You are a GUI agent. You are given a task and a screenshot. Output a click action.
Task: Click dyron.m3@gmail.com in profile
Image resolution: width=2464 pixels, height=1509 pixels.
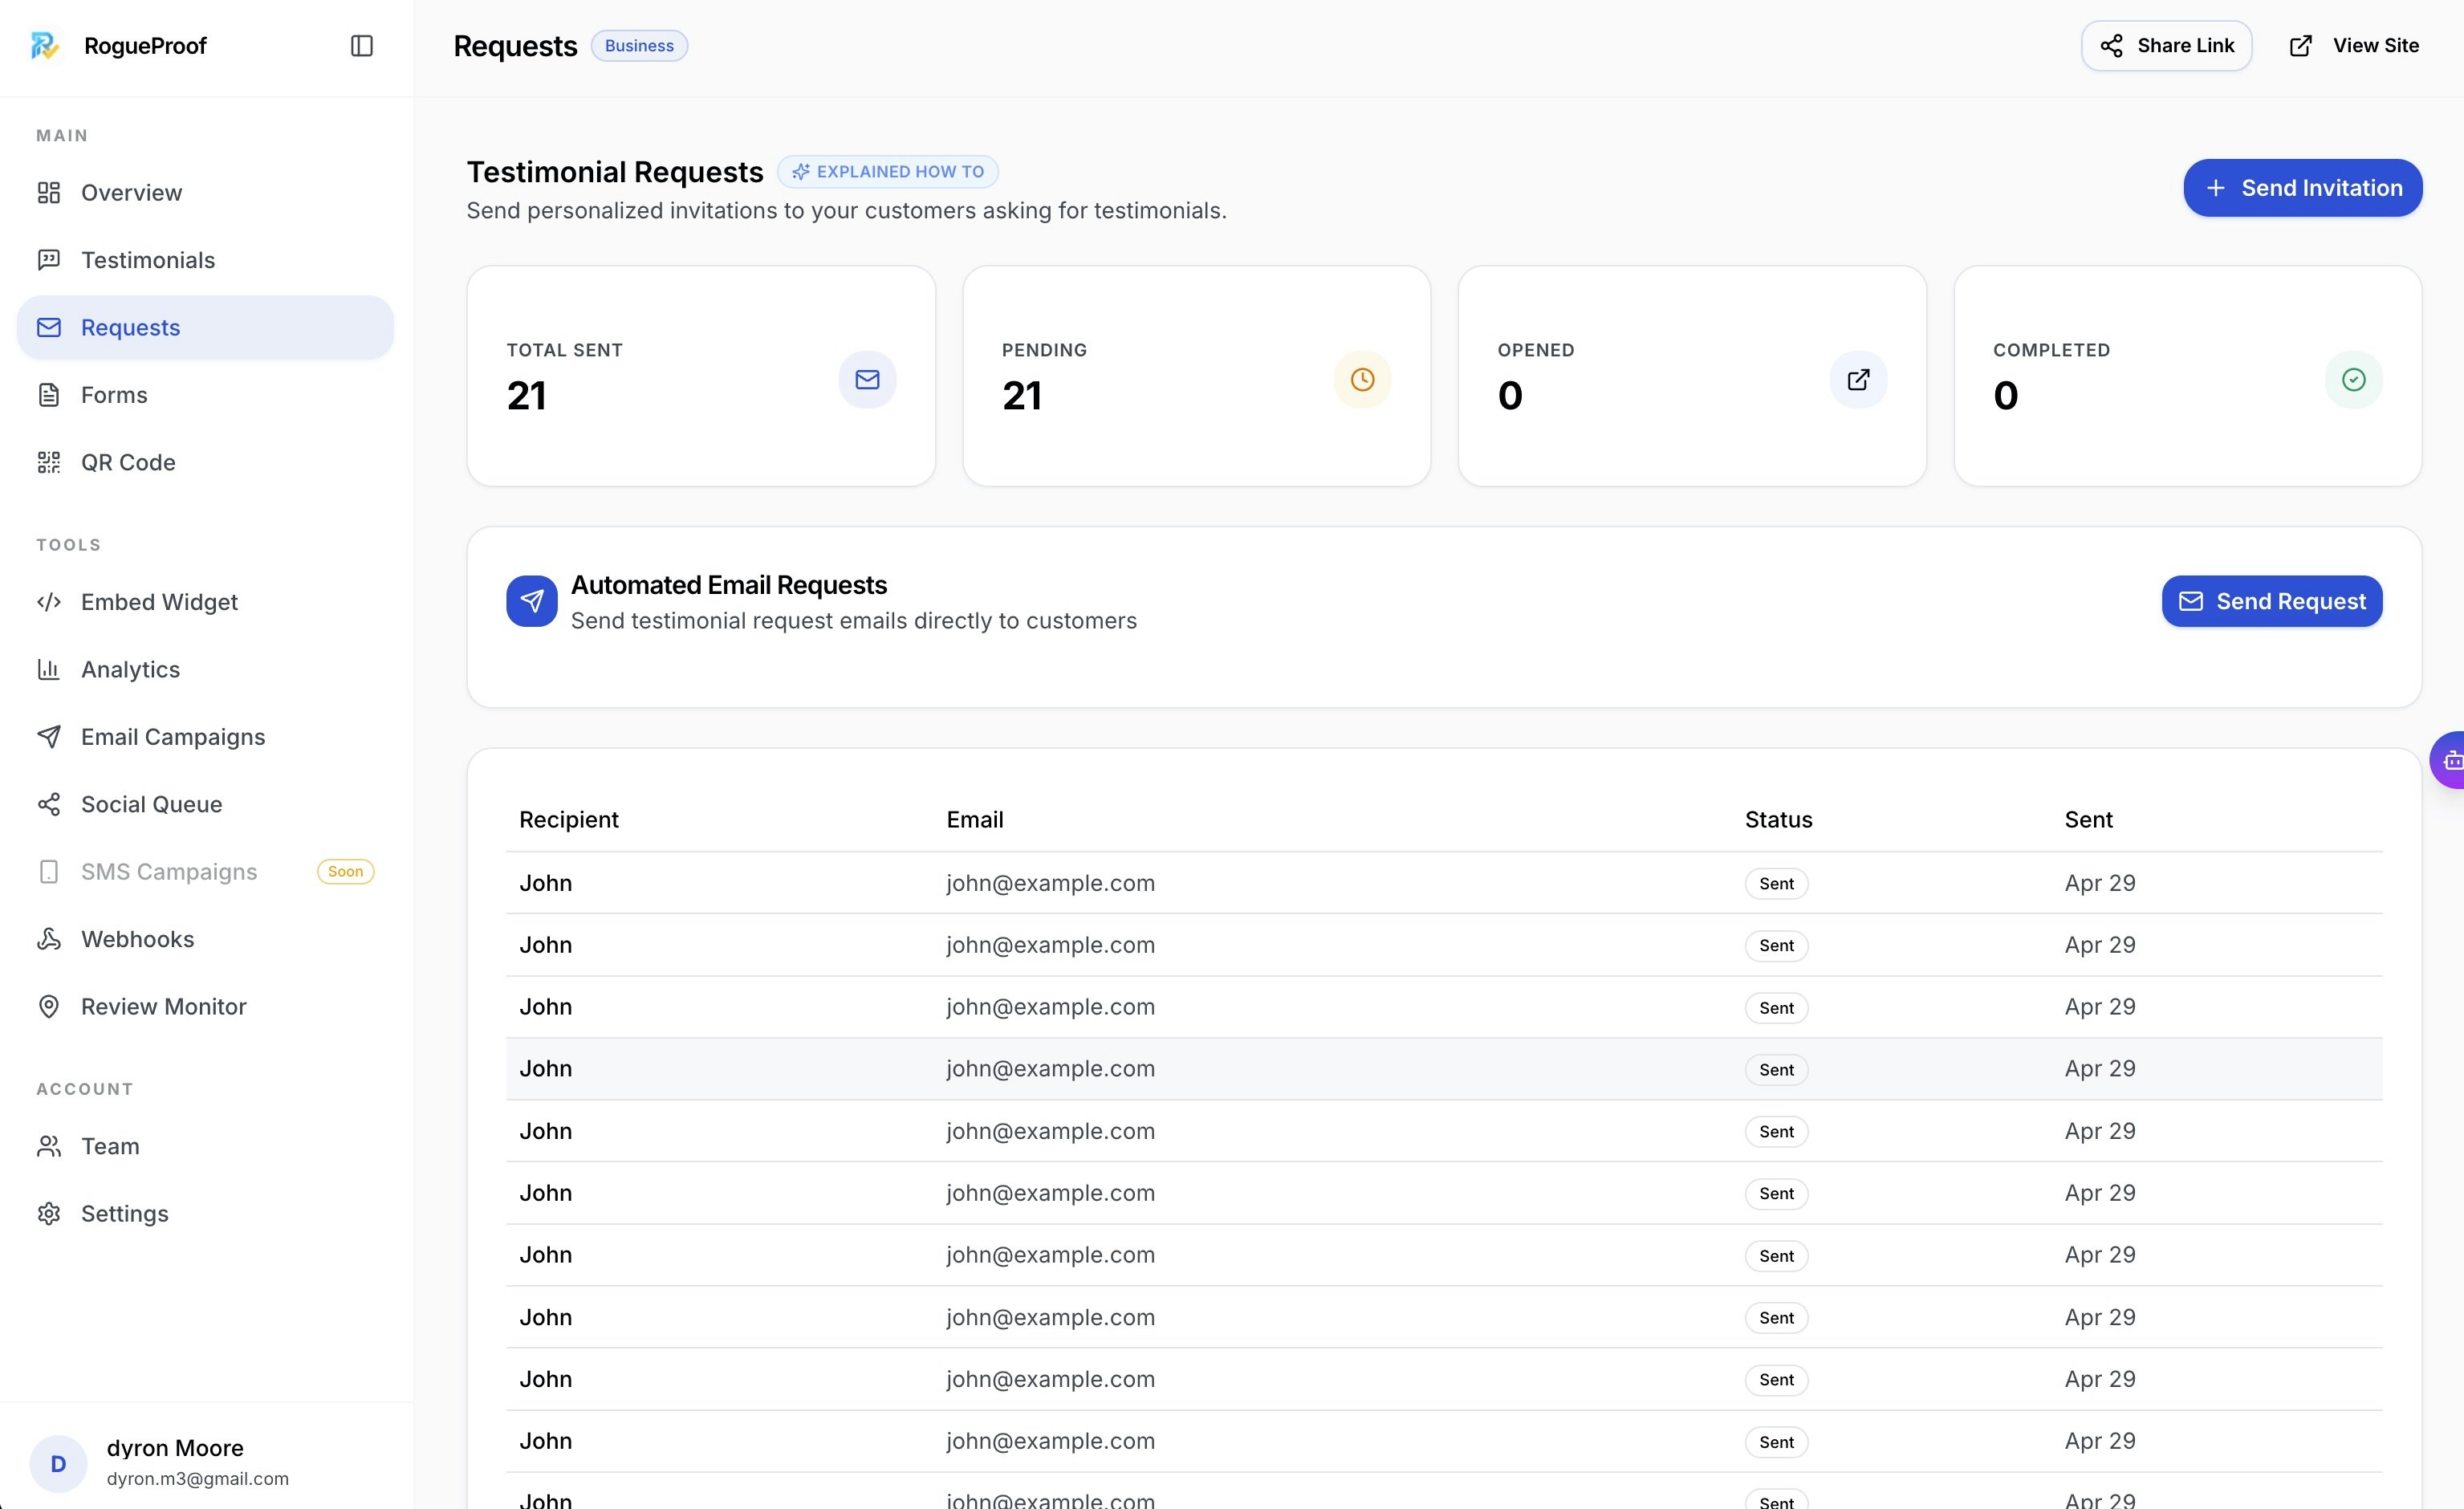(x=198, y=1479)
